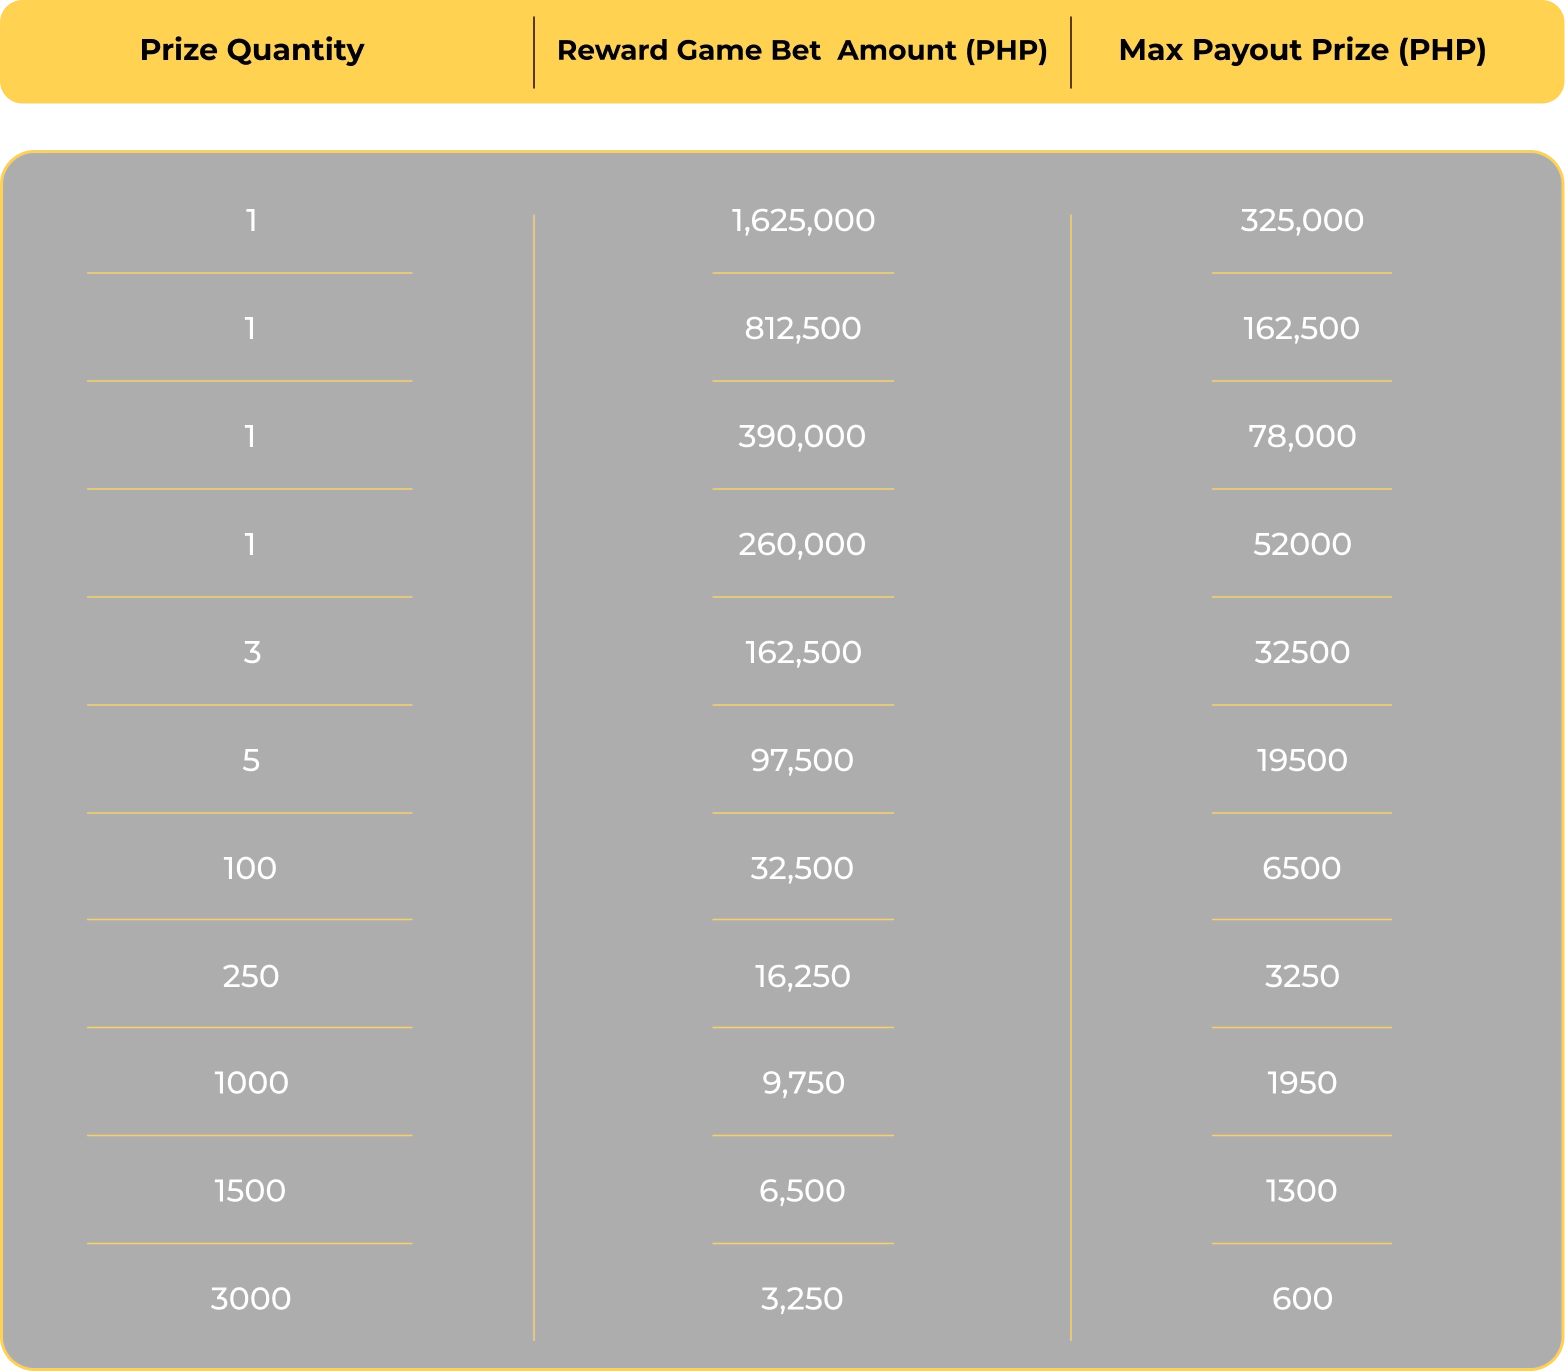The width and height of the screenshot is (1565, 1371).
Task: Select the Reward Game Bet Amount header
Action: 802,50
